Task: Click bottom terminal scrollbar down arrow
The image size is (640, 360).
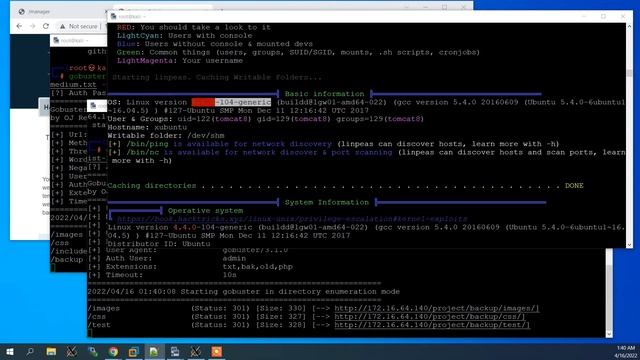Action: (x=609, y=334)
